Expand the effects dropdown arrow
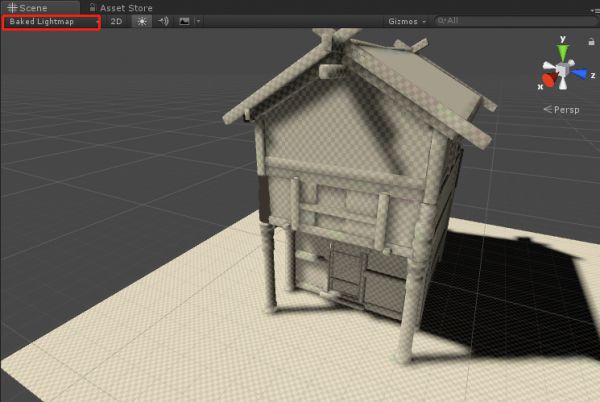600x402 pixels. [198, 21]
